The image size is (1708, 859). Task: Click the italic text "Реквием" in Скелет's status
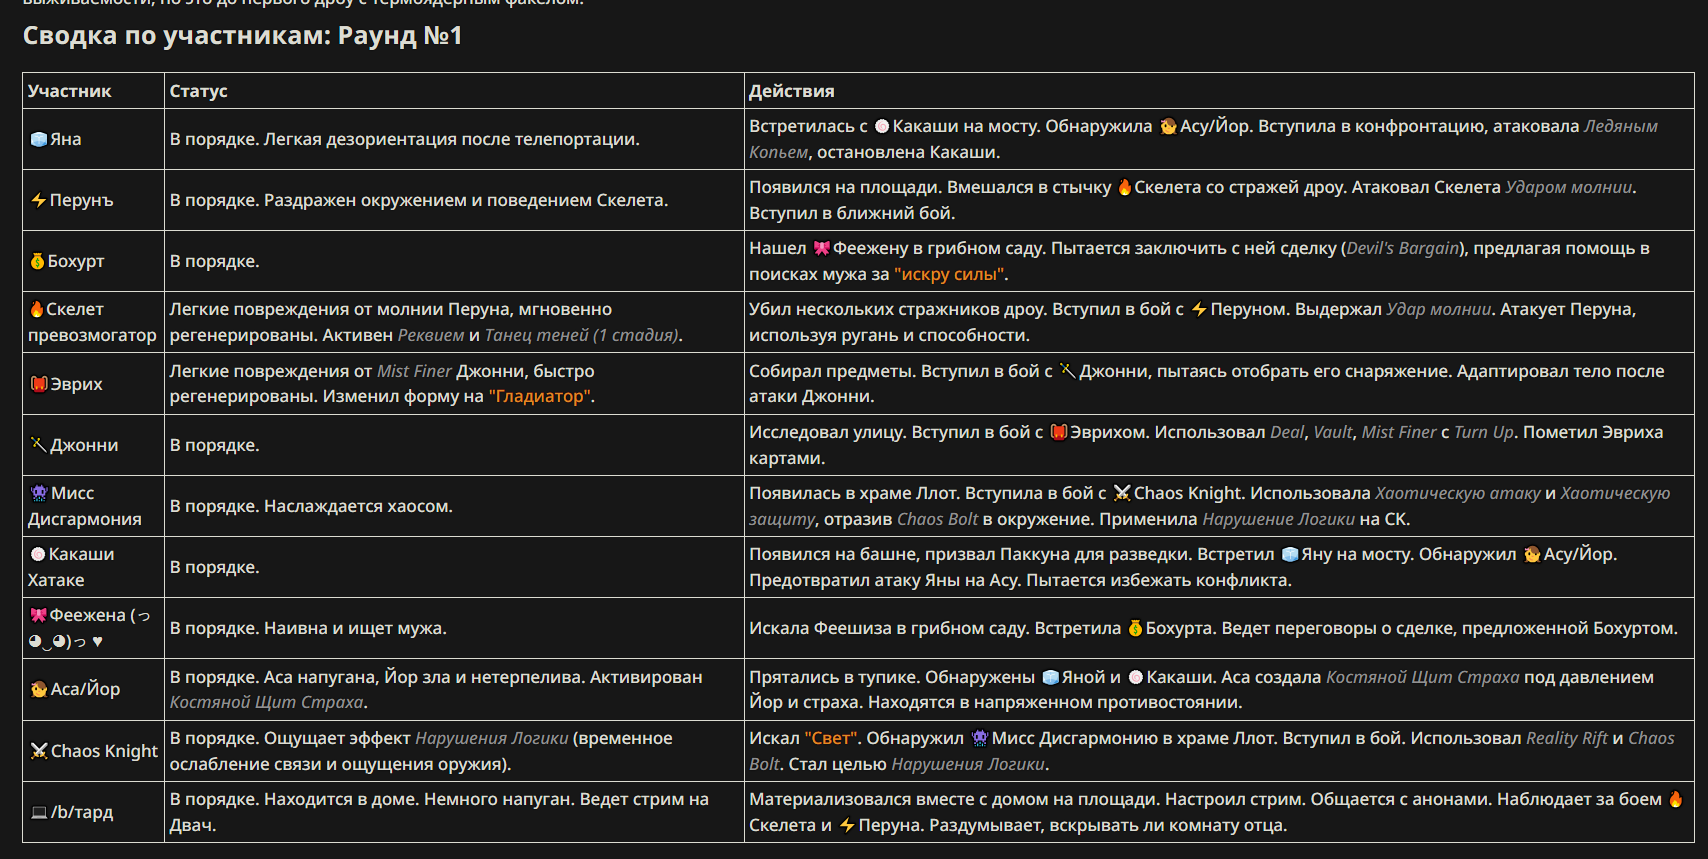click(431, 335)
